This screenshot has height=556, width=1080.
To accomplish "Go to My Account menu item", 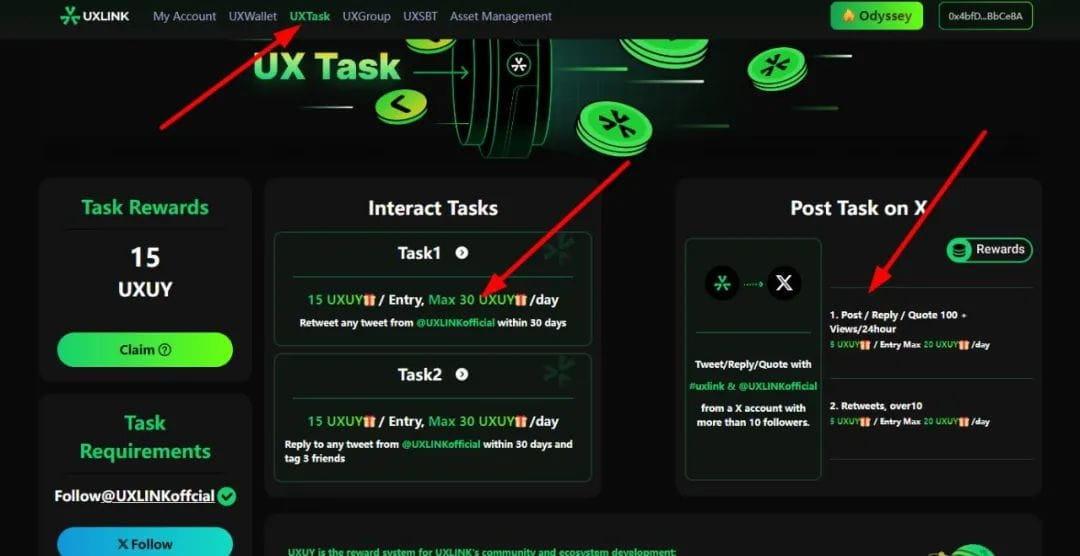I will (x=185, y=16).
